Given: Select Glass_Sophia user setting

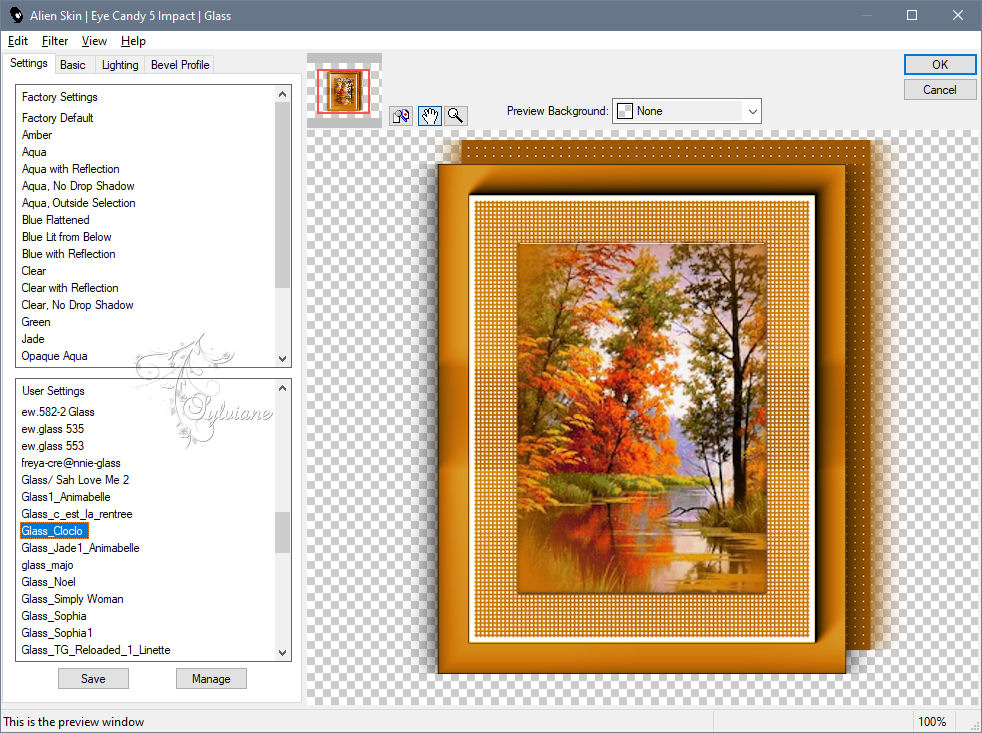Looking at the screenshot, I should pyautogui.click(x=54, y=616).
